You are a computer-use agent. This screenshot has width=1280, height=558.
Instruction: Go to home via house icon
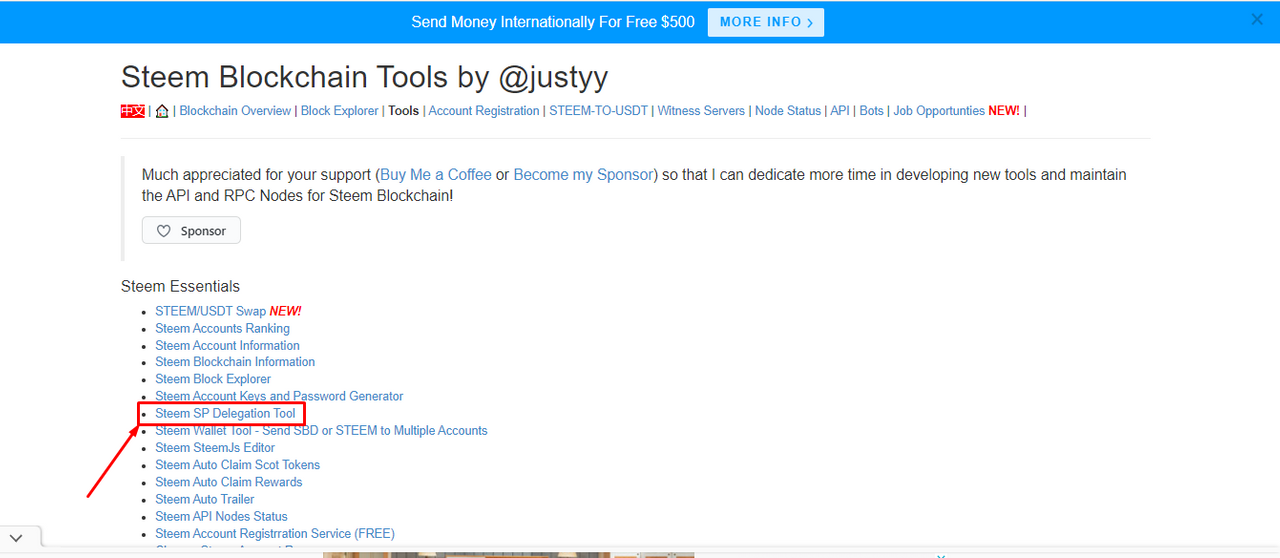pyautogui.click(x=162, y=111)
